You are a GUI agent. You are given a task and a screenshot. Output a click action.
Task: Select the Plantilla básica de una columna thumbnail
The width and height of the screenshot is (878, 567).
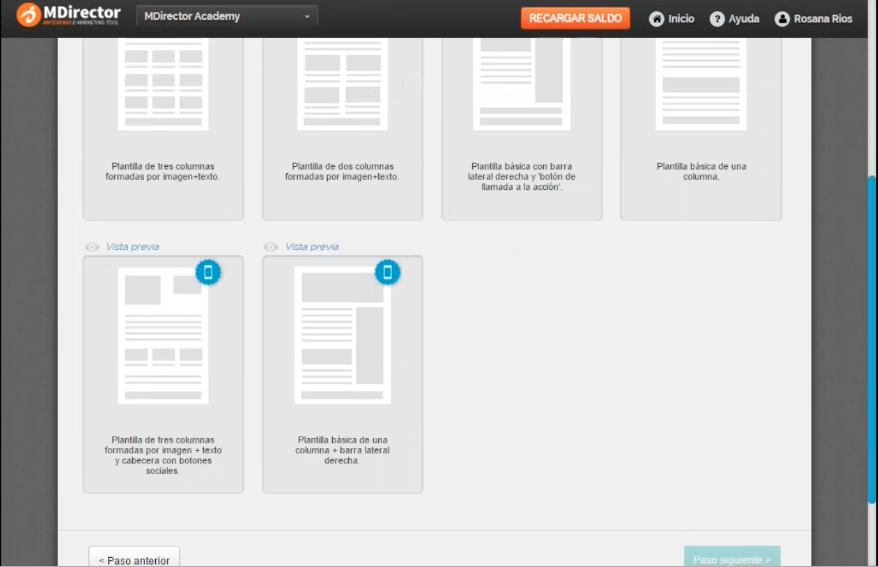coord(701,84)
